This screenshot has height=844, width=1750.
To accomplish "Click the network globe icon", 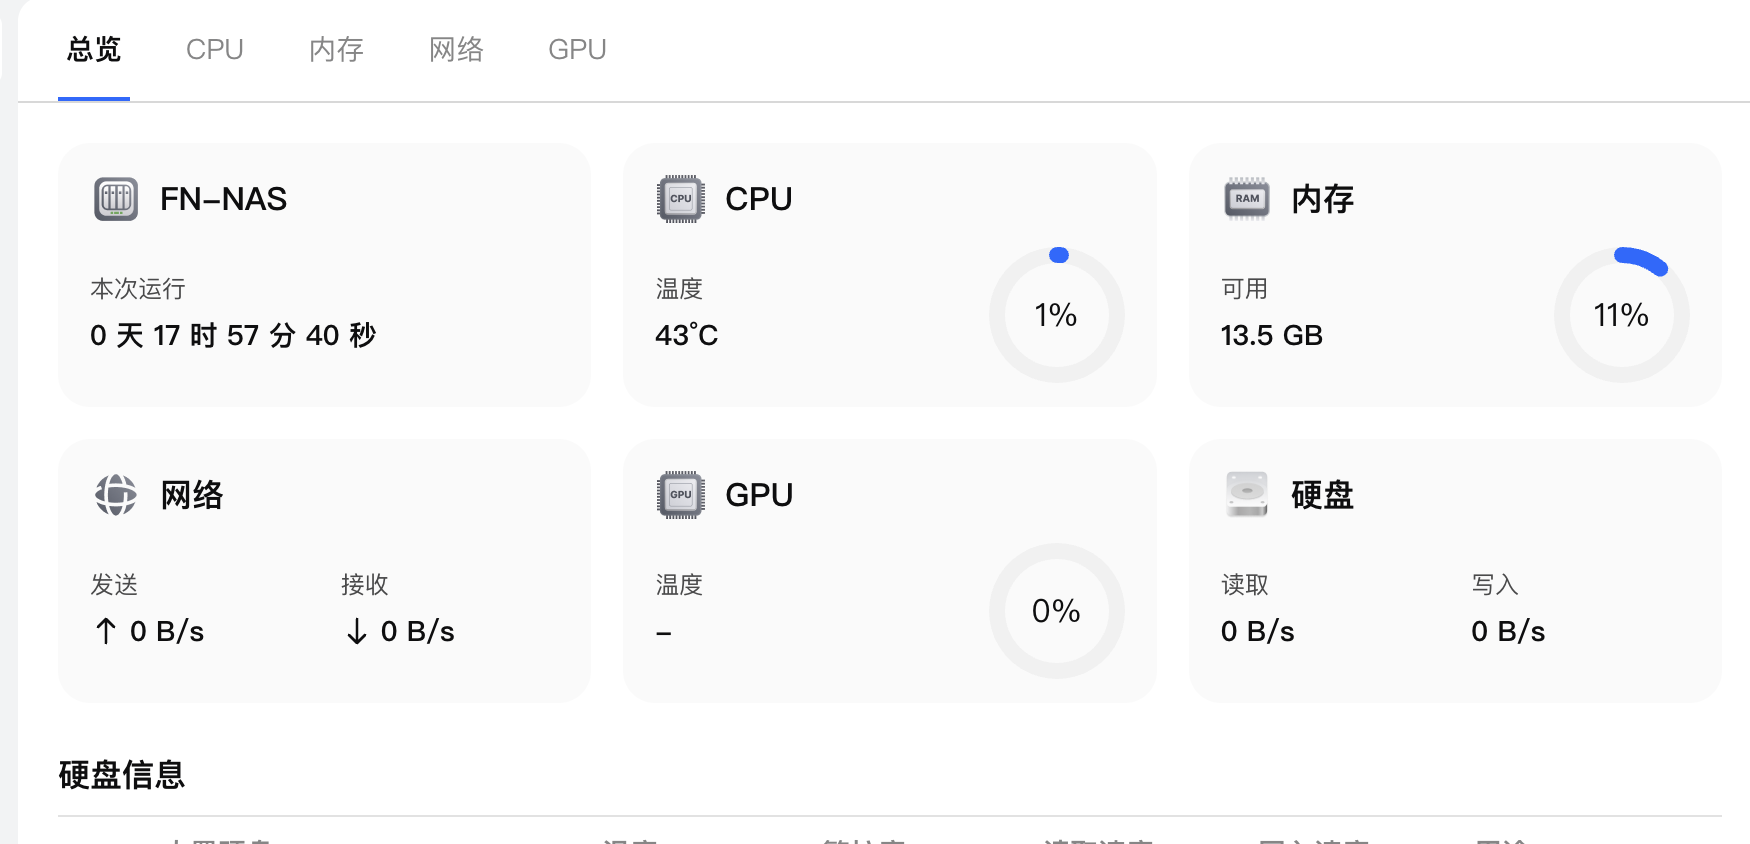I will pos(116,495).
